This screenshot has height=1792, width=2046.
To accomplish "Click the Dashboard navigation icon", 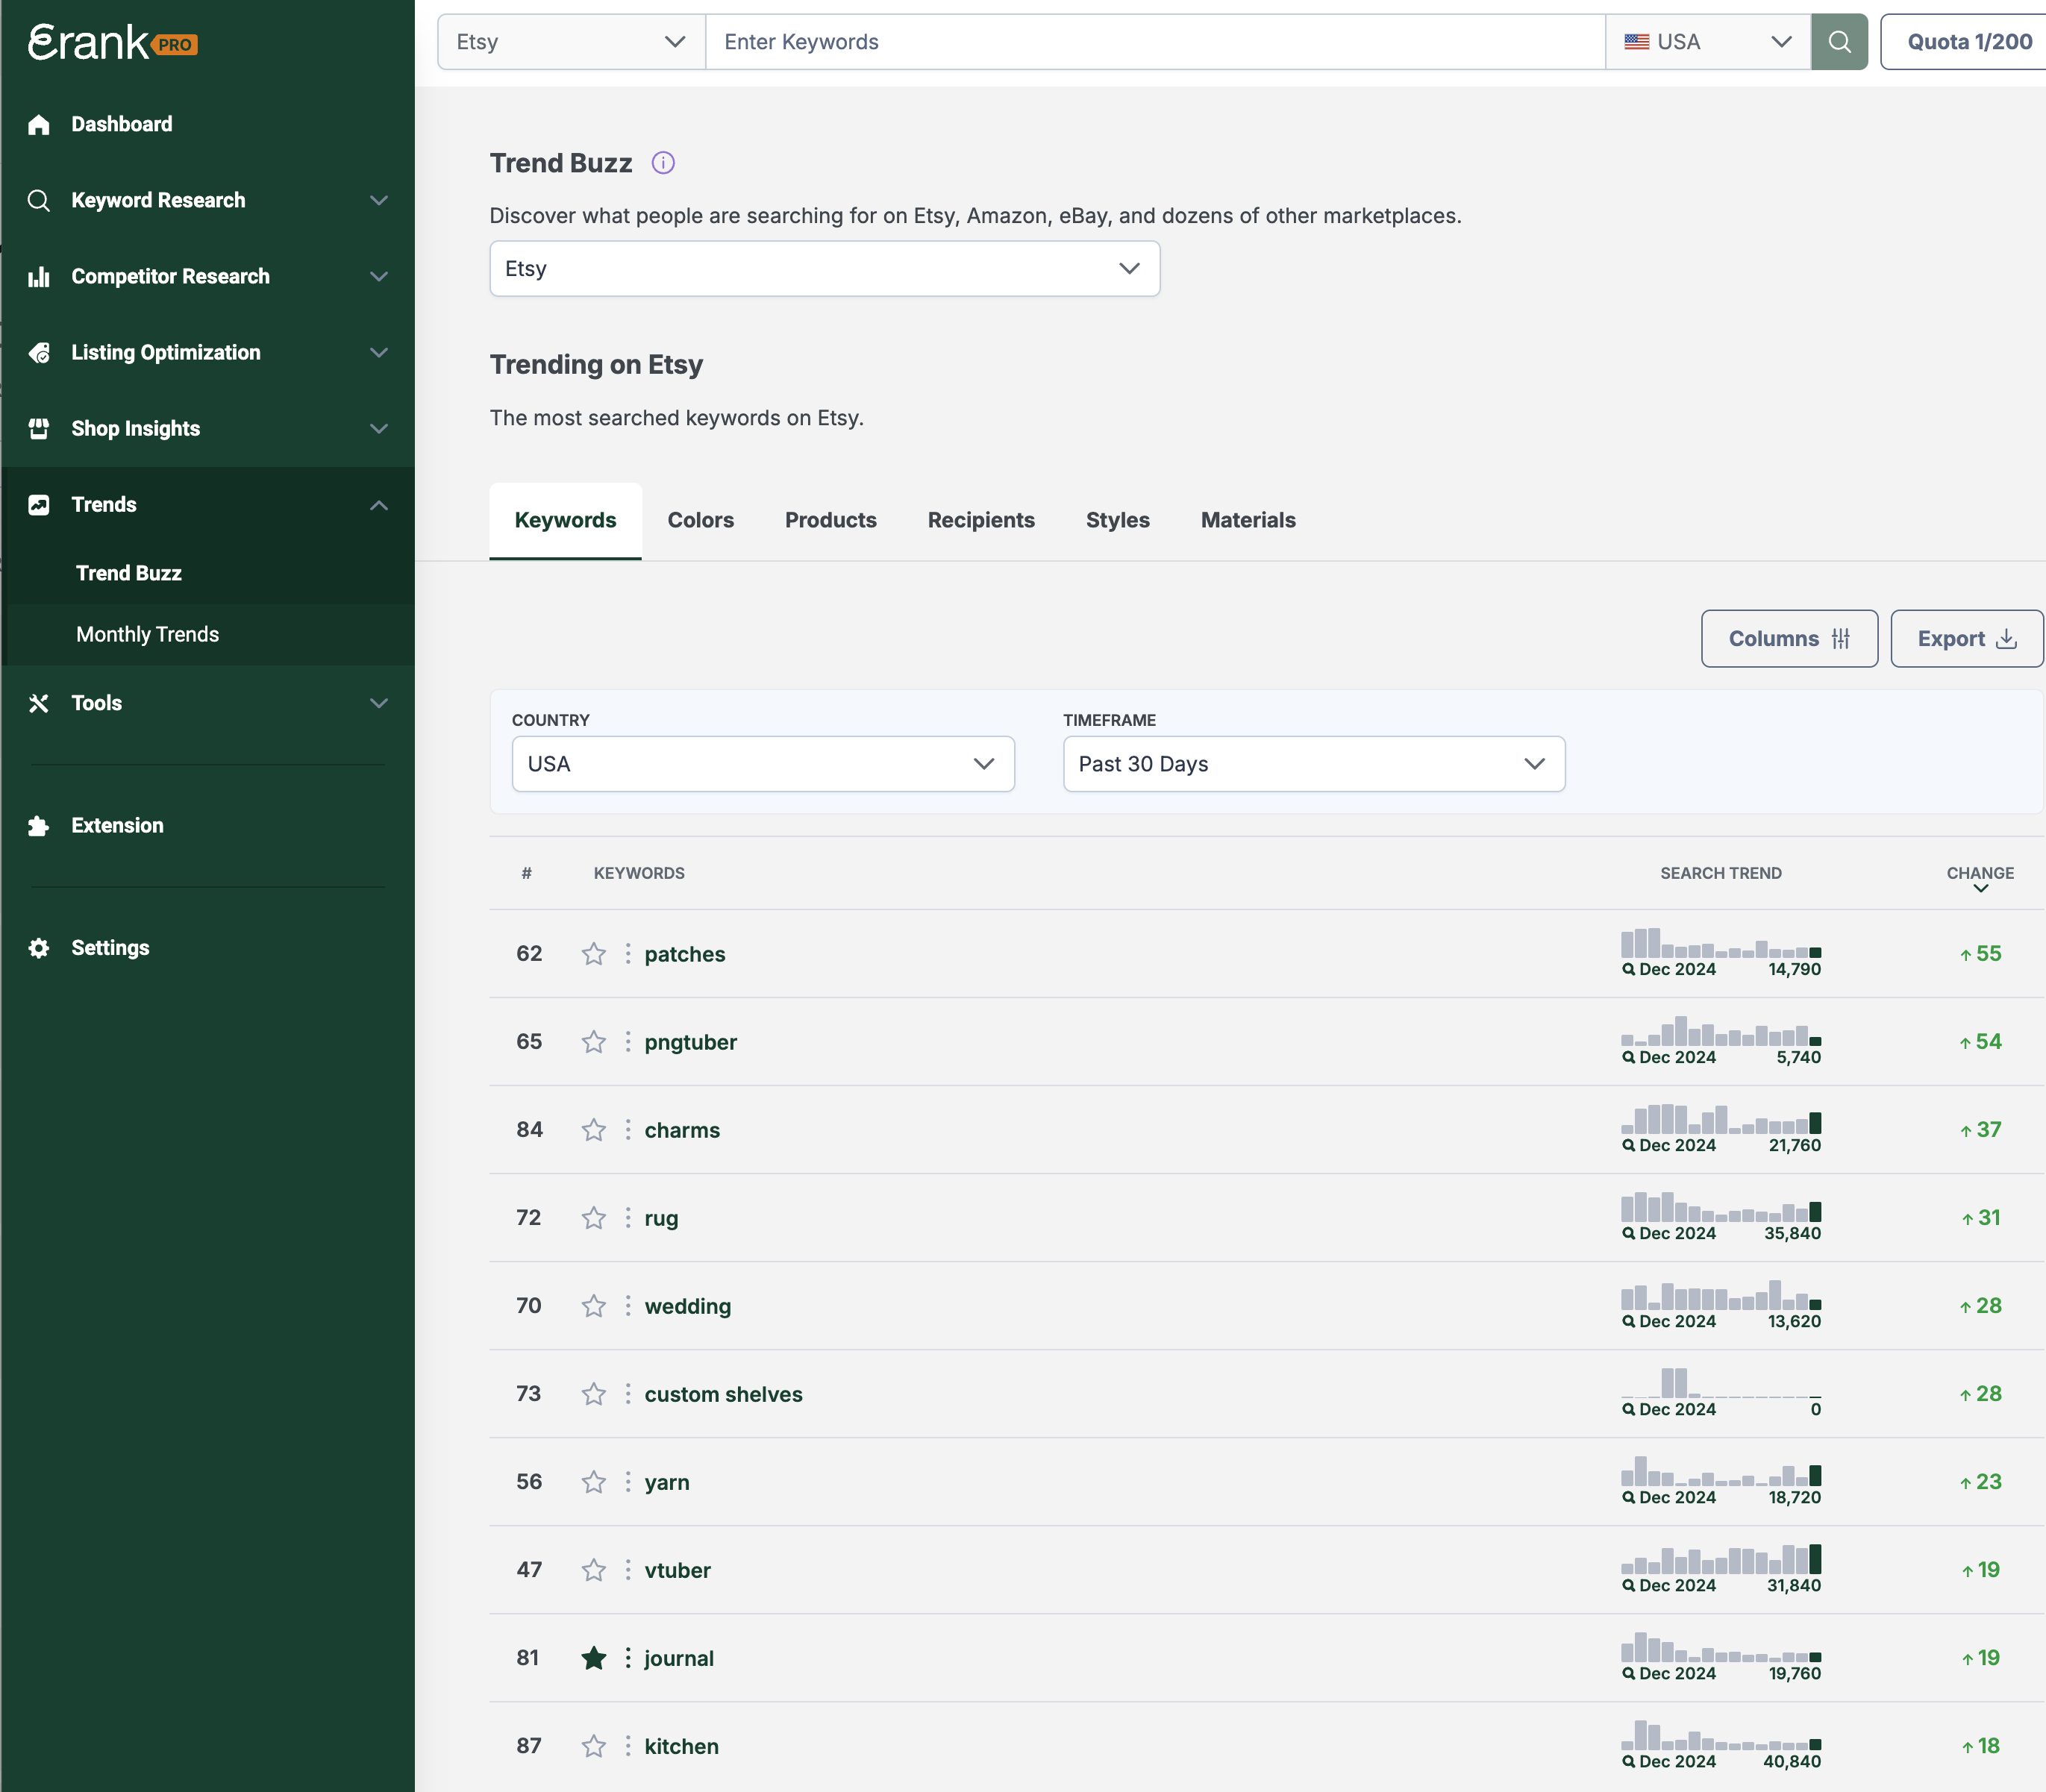I will coord(40,124).
